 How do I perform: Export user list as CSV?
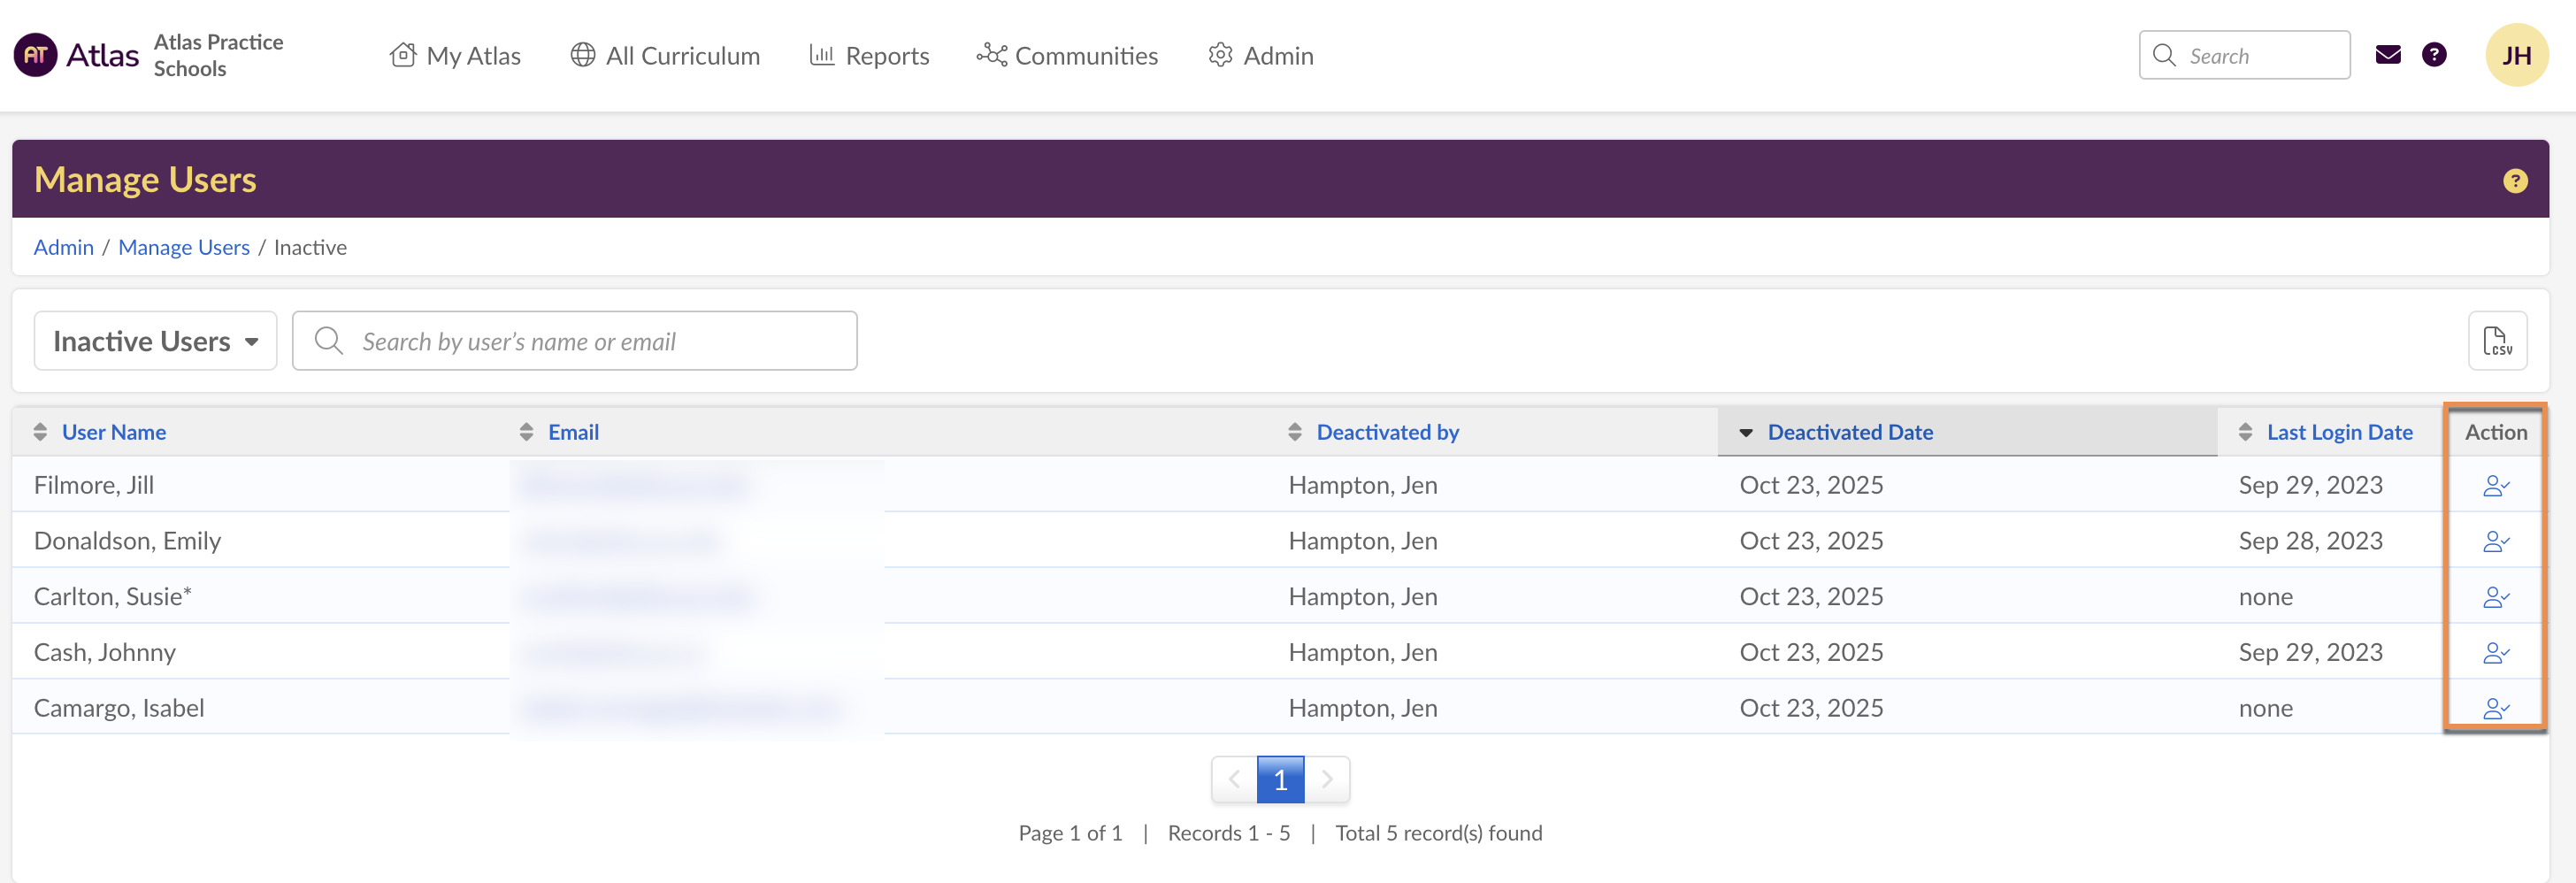tap(2496, 341)
